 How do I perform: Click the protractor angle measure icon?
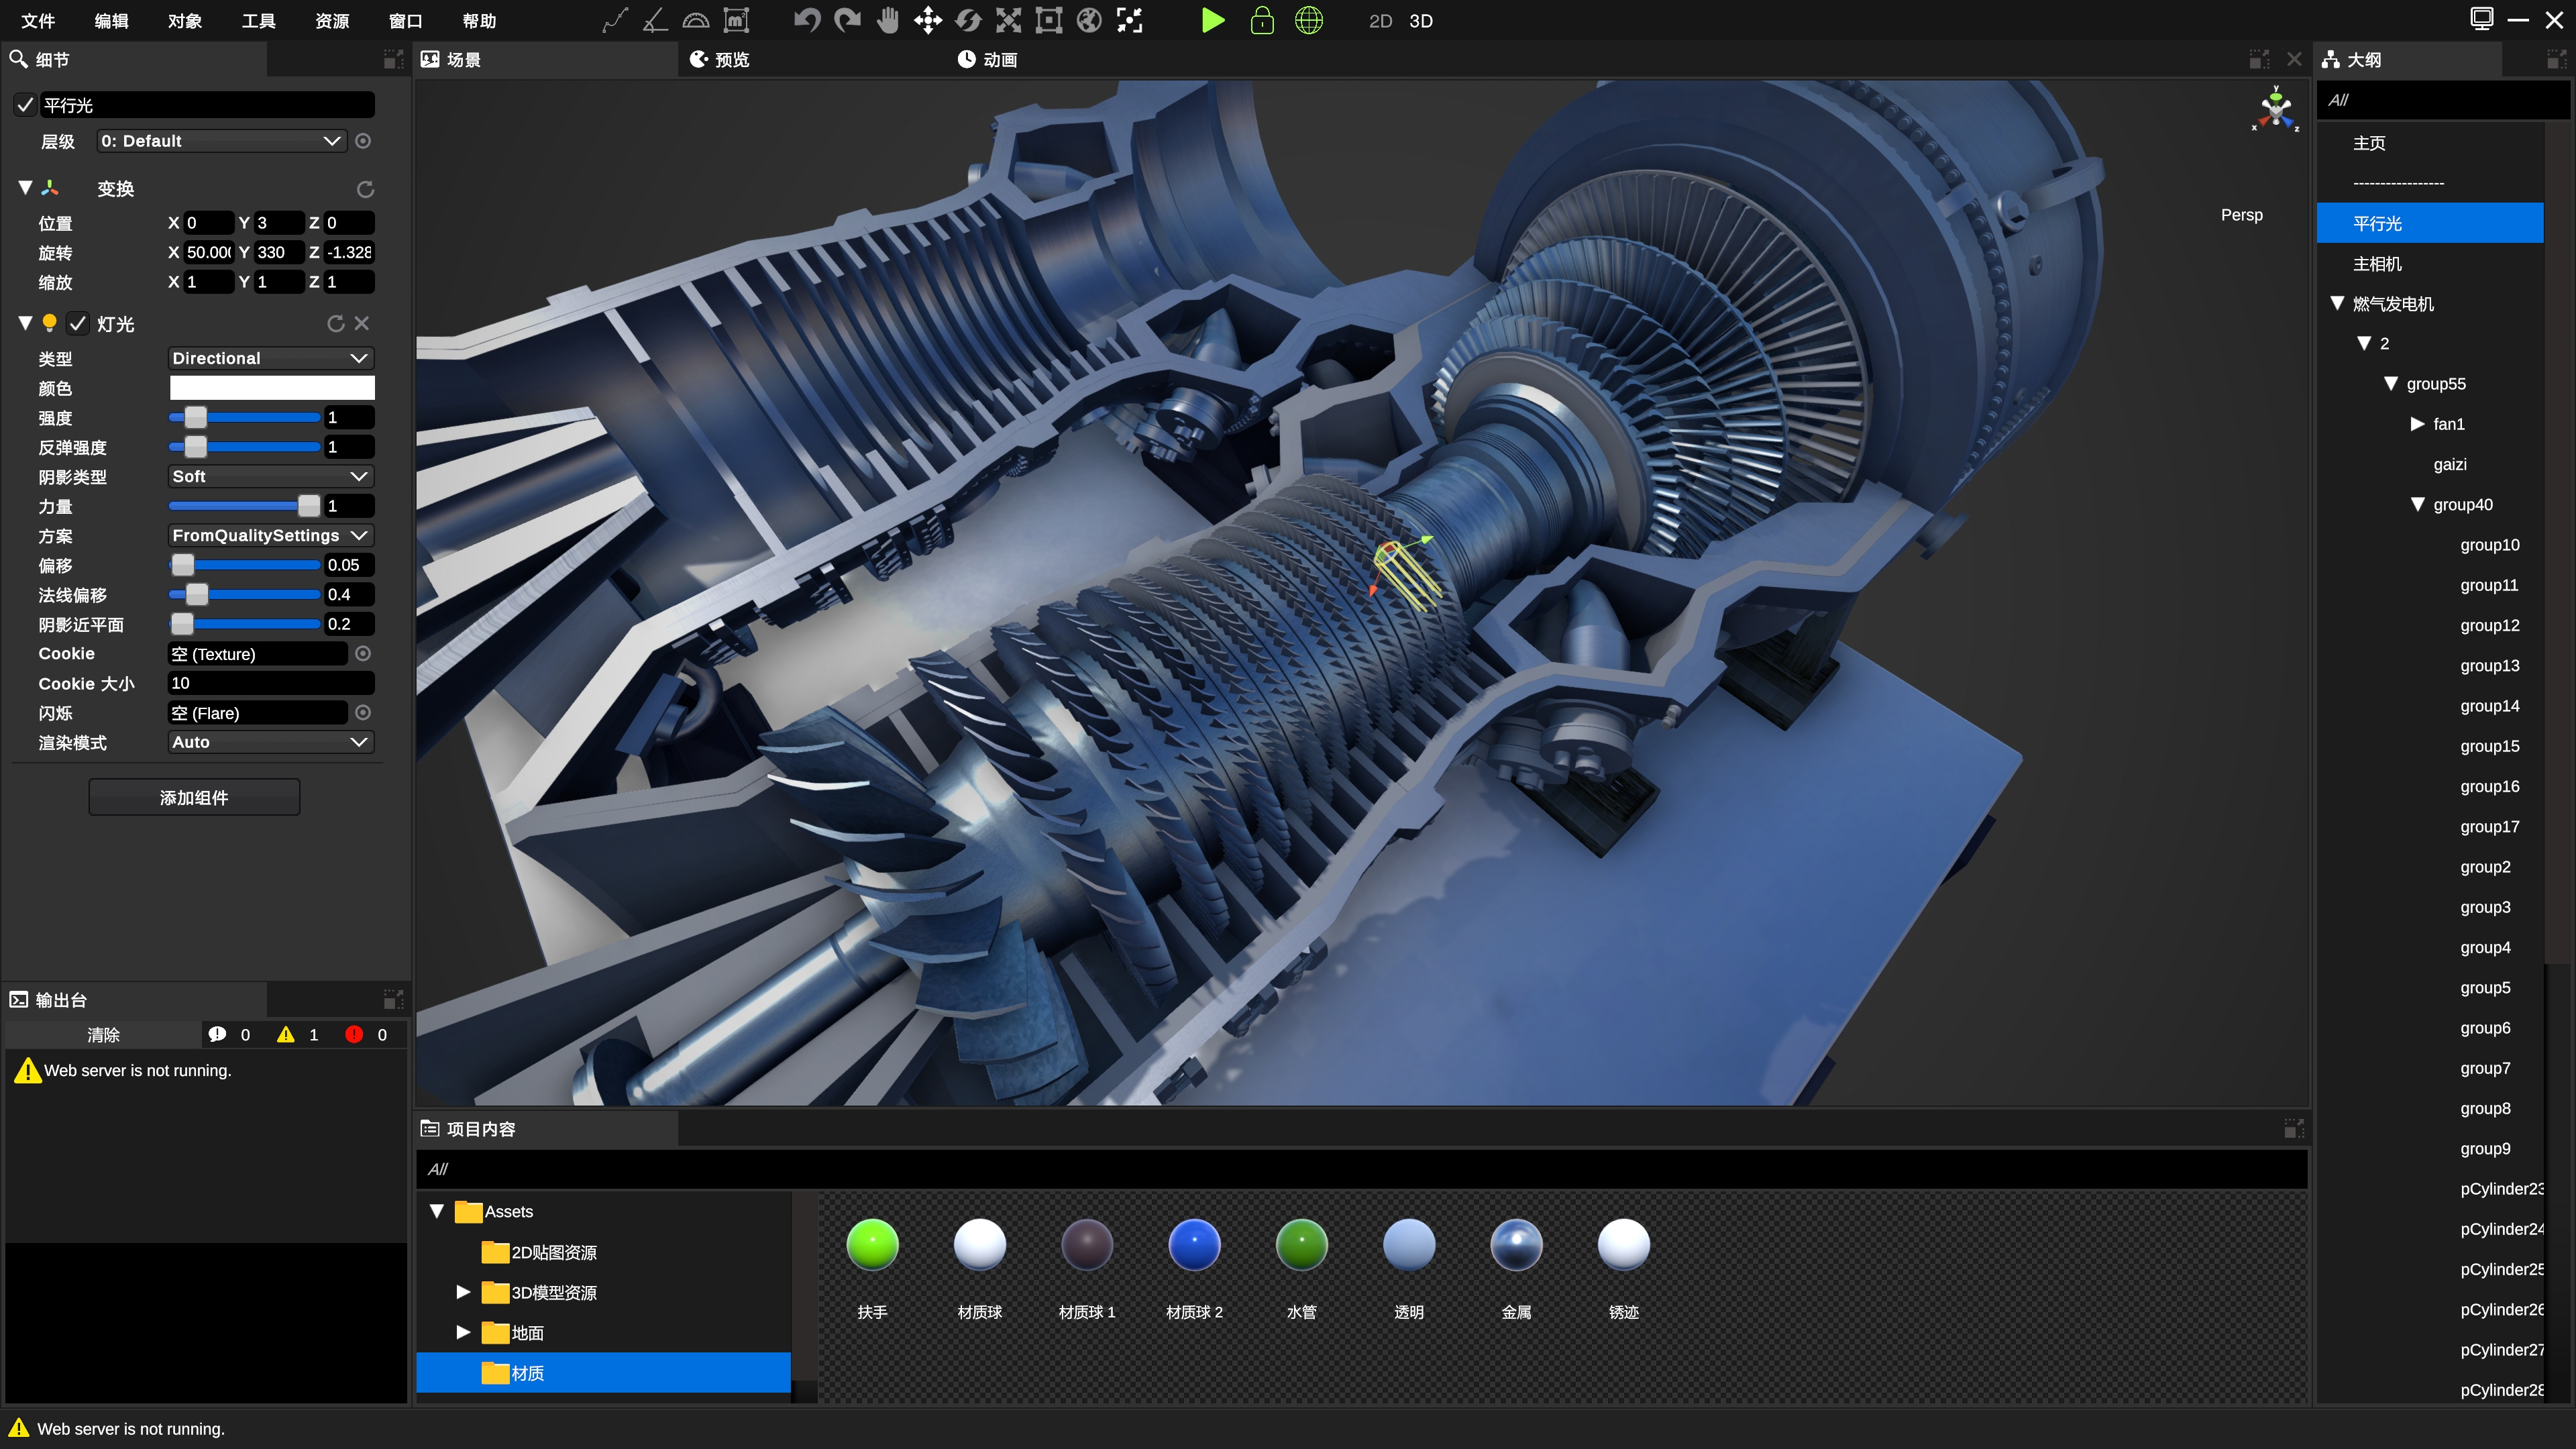point(695,21)
